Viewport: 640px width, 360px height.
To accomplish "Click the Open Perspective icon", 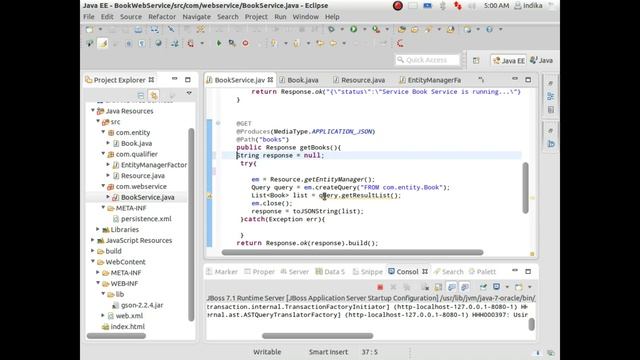I will pyautogui.click(x=476, y=60).
